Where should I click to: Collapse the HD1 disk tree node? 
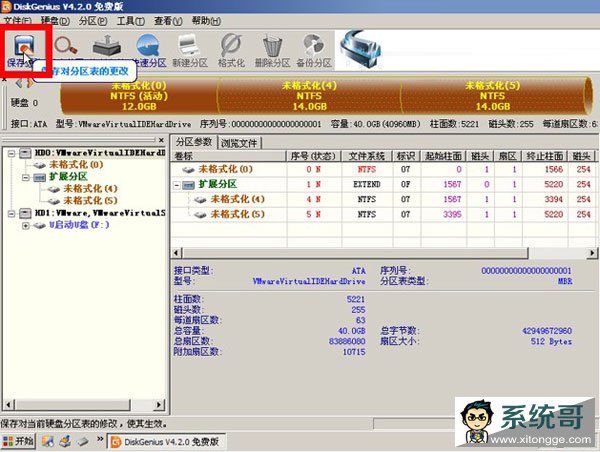(11, 213)
